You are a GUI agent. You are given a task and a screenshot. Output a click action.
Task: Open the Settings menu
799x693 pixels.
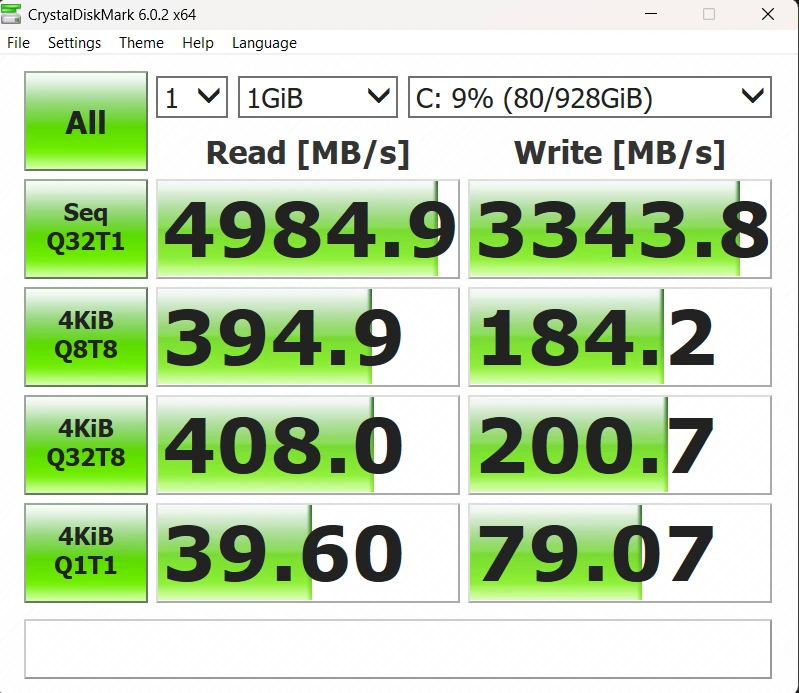point(74,43)
